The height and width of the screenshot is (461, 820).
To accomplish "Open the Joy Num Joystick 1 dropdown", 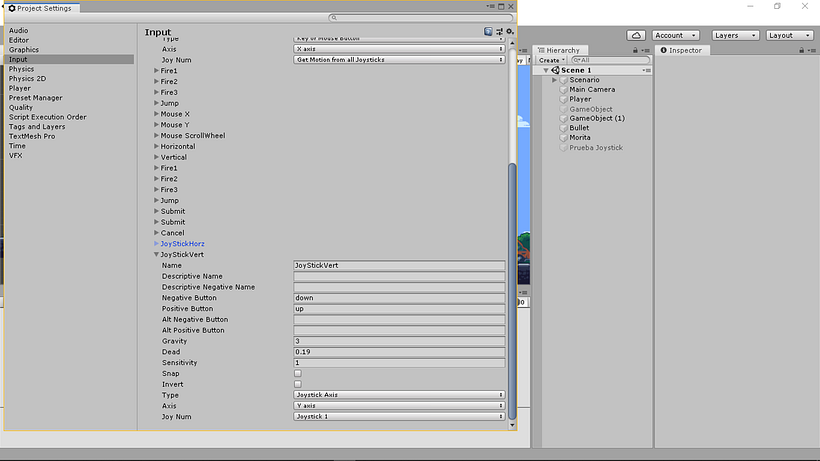I will tap(399, 416).
